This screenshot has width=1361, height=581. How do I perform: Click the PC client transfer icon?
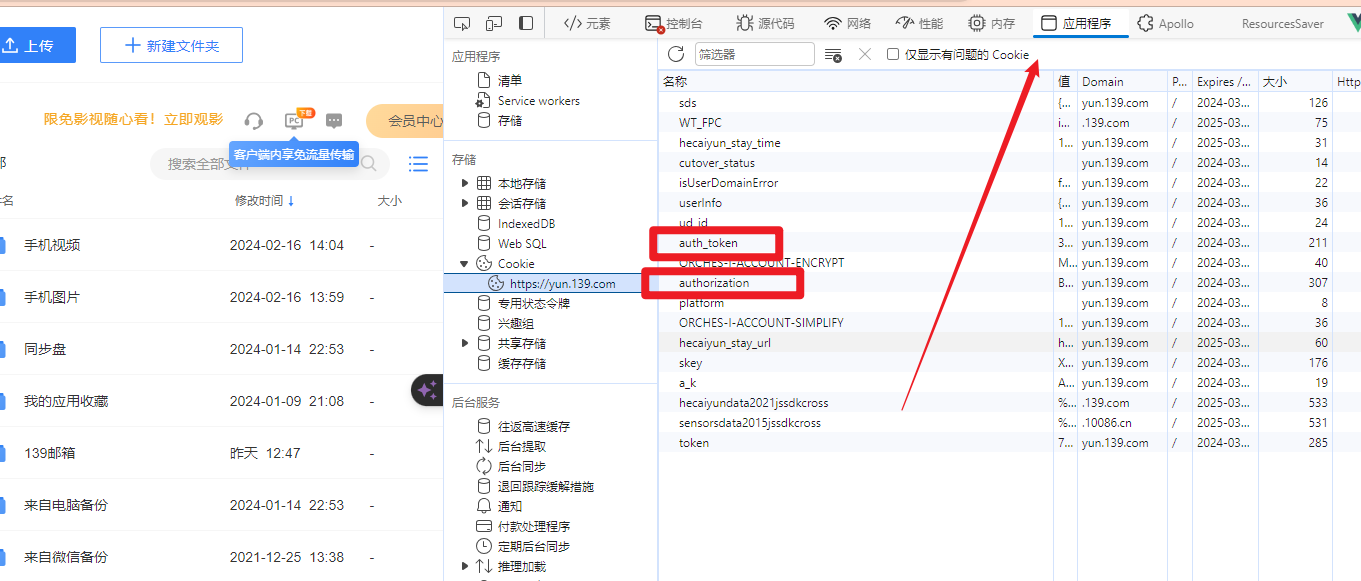click(x=293, y=120)
